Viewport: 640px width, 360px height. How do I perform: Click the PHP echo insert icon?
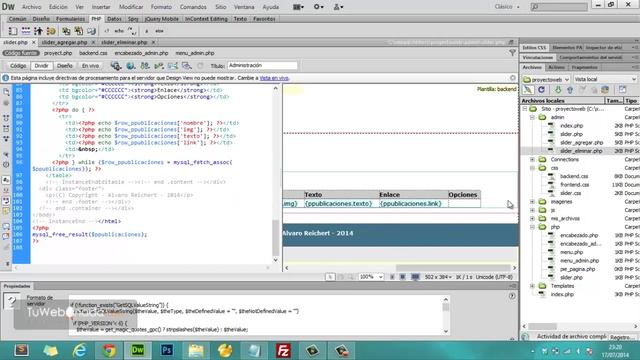tap(119, 31)
